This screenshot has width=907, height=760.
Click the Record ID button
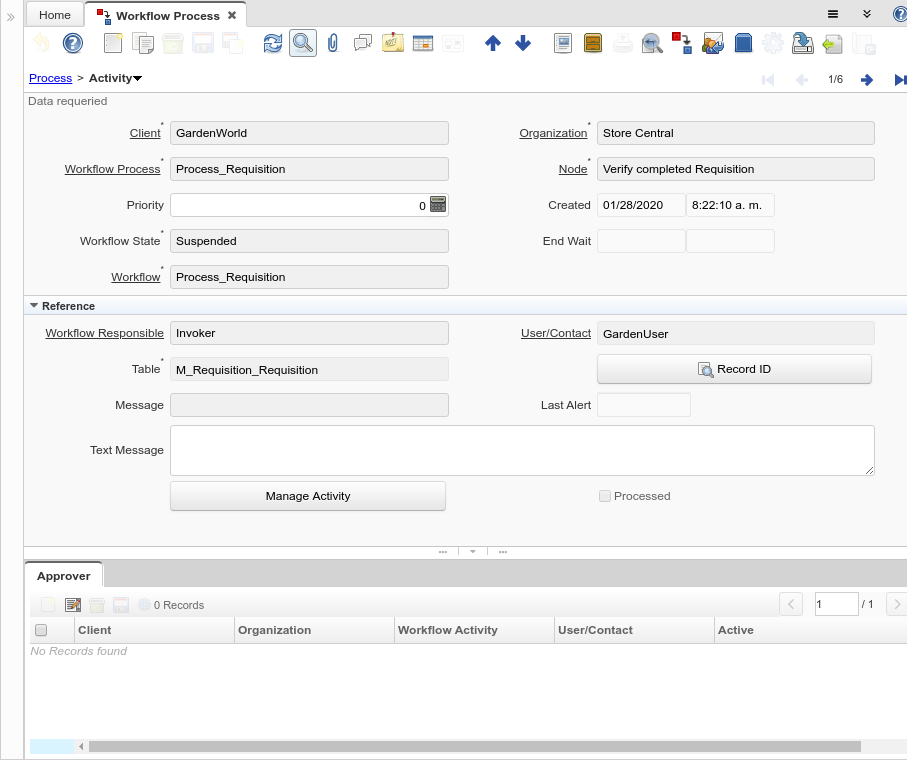[x=734, y=369]
